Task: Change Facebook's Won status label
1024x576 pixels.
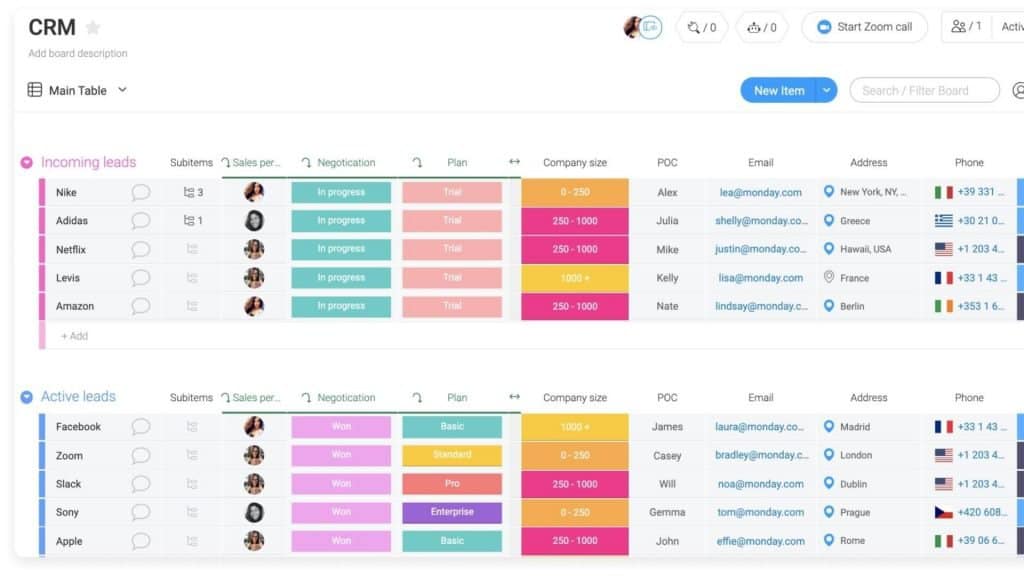Action: pos(341,426)
